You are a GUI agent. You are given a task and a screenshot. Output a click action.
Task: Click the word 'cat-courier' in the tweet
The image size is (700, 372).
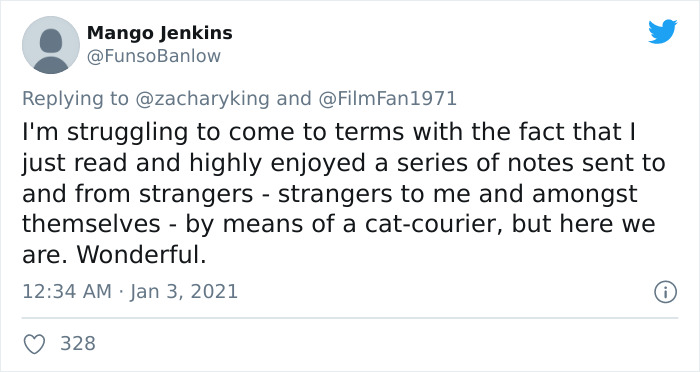coord(435,224)
